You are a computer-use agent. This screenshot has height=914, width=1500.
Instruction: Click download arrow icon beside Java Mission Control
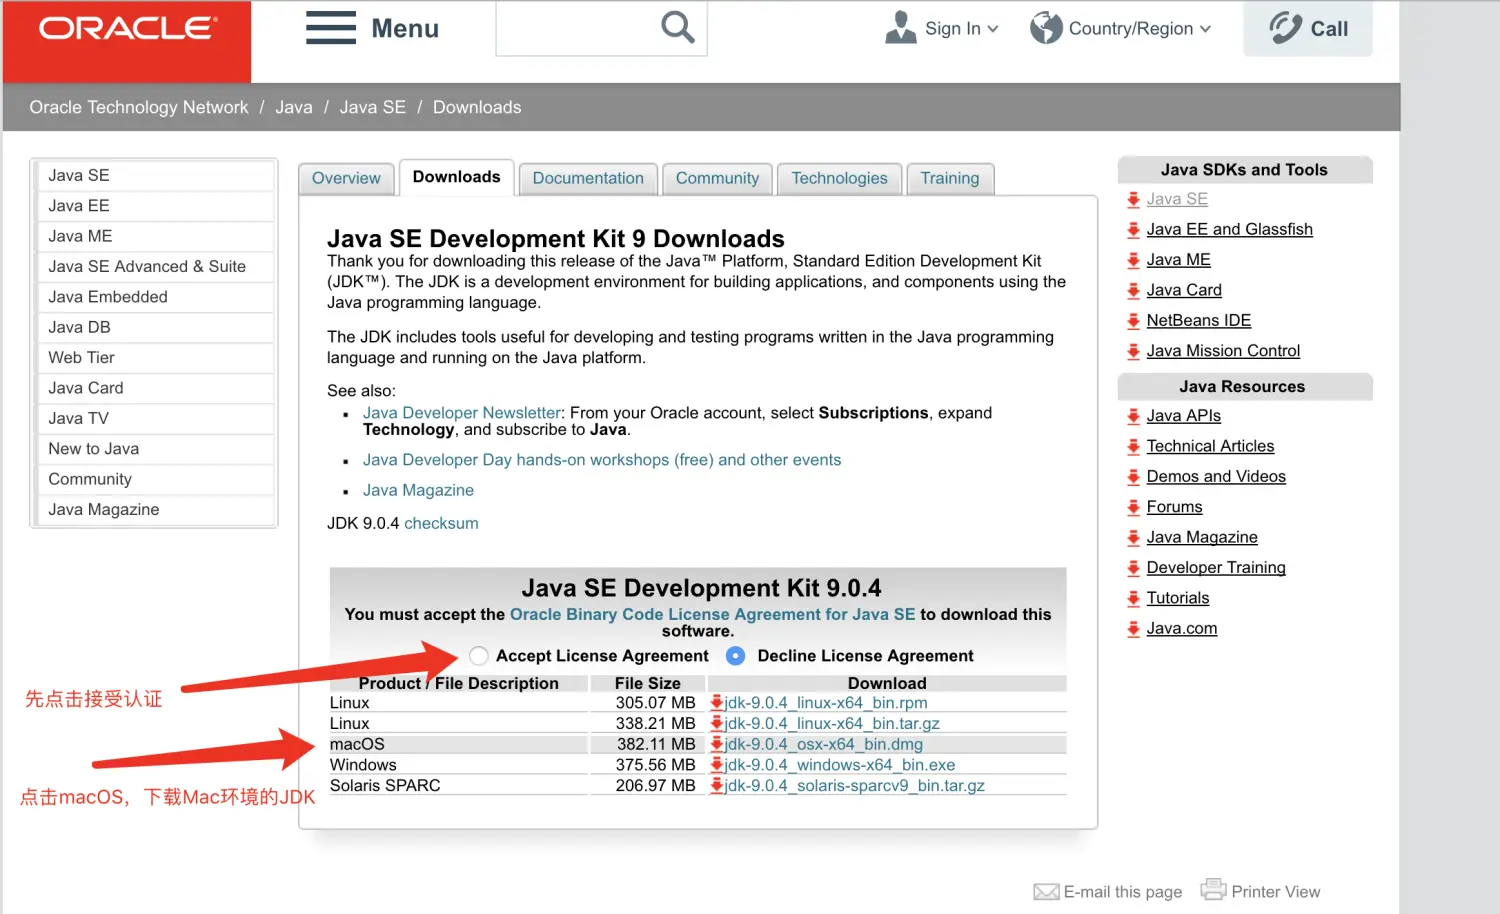[x=1133, y=351]
